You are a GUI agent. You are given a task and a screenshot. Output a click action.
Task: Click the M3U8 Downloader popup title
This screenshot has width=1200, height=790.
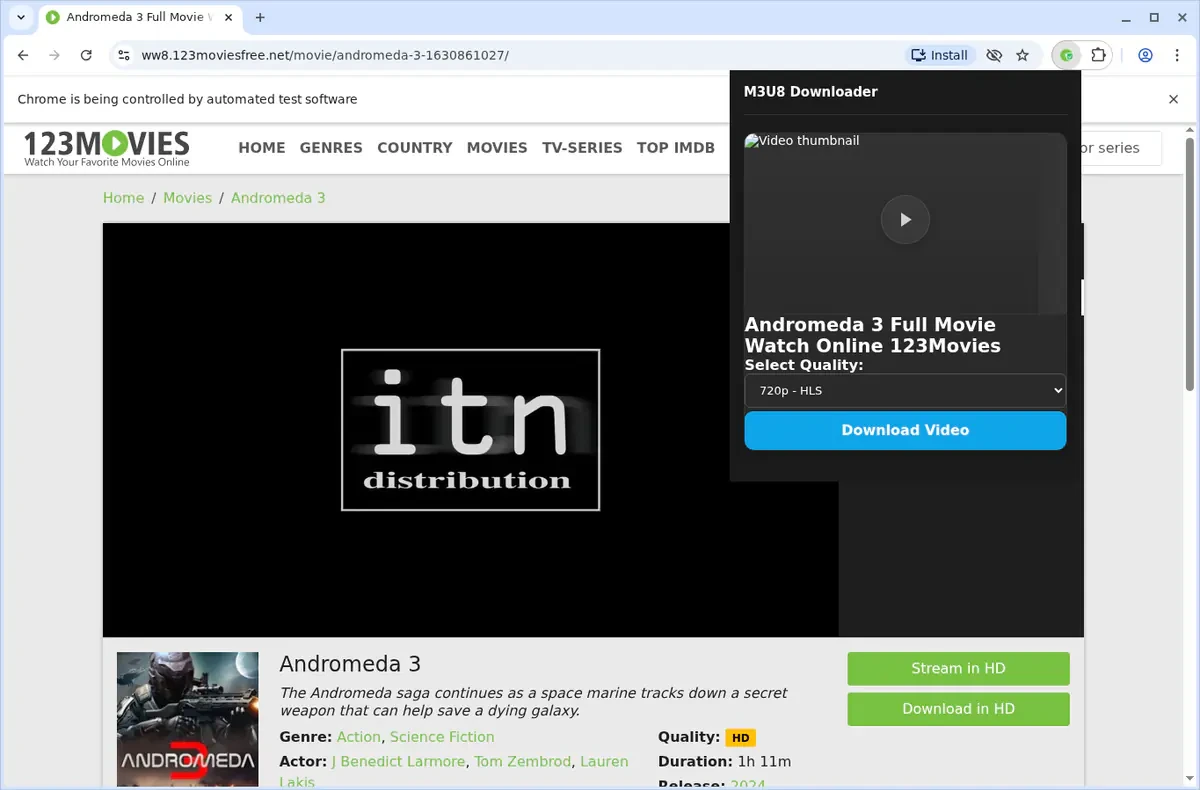pos(810,92)
